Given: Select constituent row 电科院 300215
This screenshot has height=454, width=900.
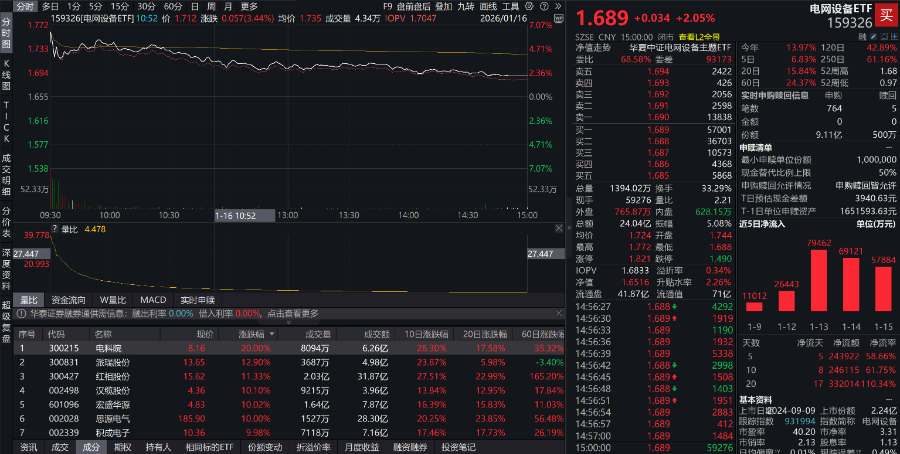Looking at the screenshot, I should (x=289, y=348).
